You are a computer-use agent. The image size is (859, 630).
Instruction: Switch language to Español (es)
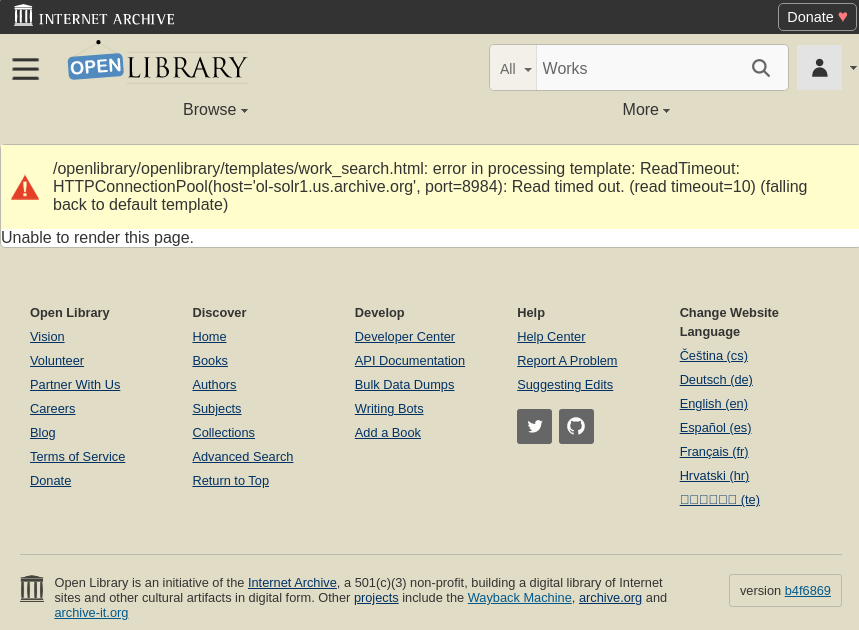[715, 428]
